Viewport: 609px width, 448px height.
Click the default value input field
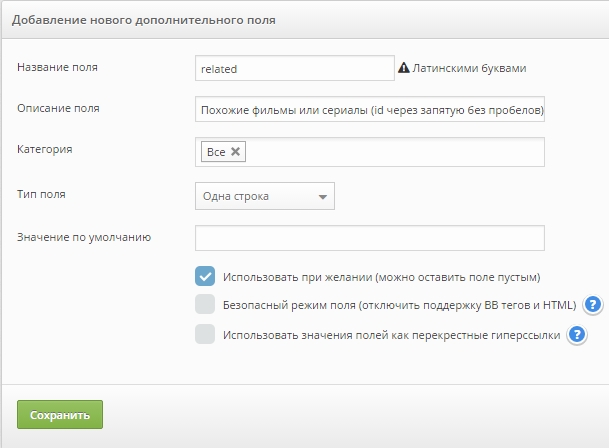tap(370, 238)
